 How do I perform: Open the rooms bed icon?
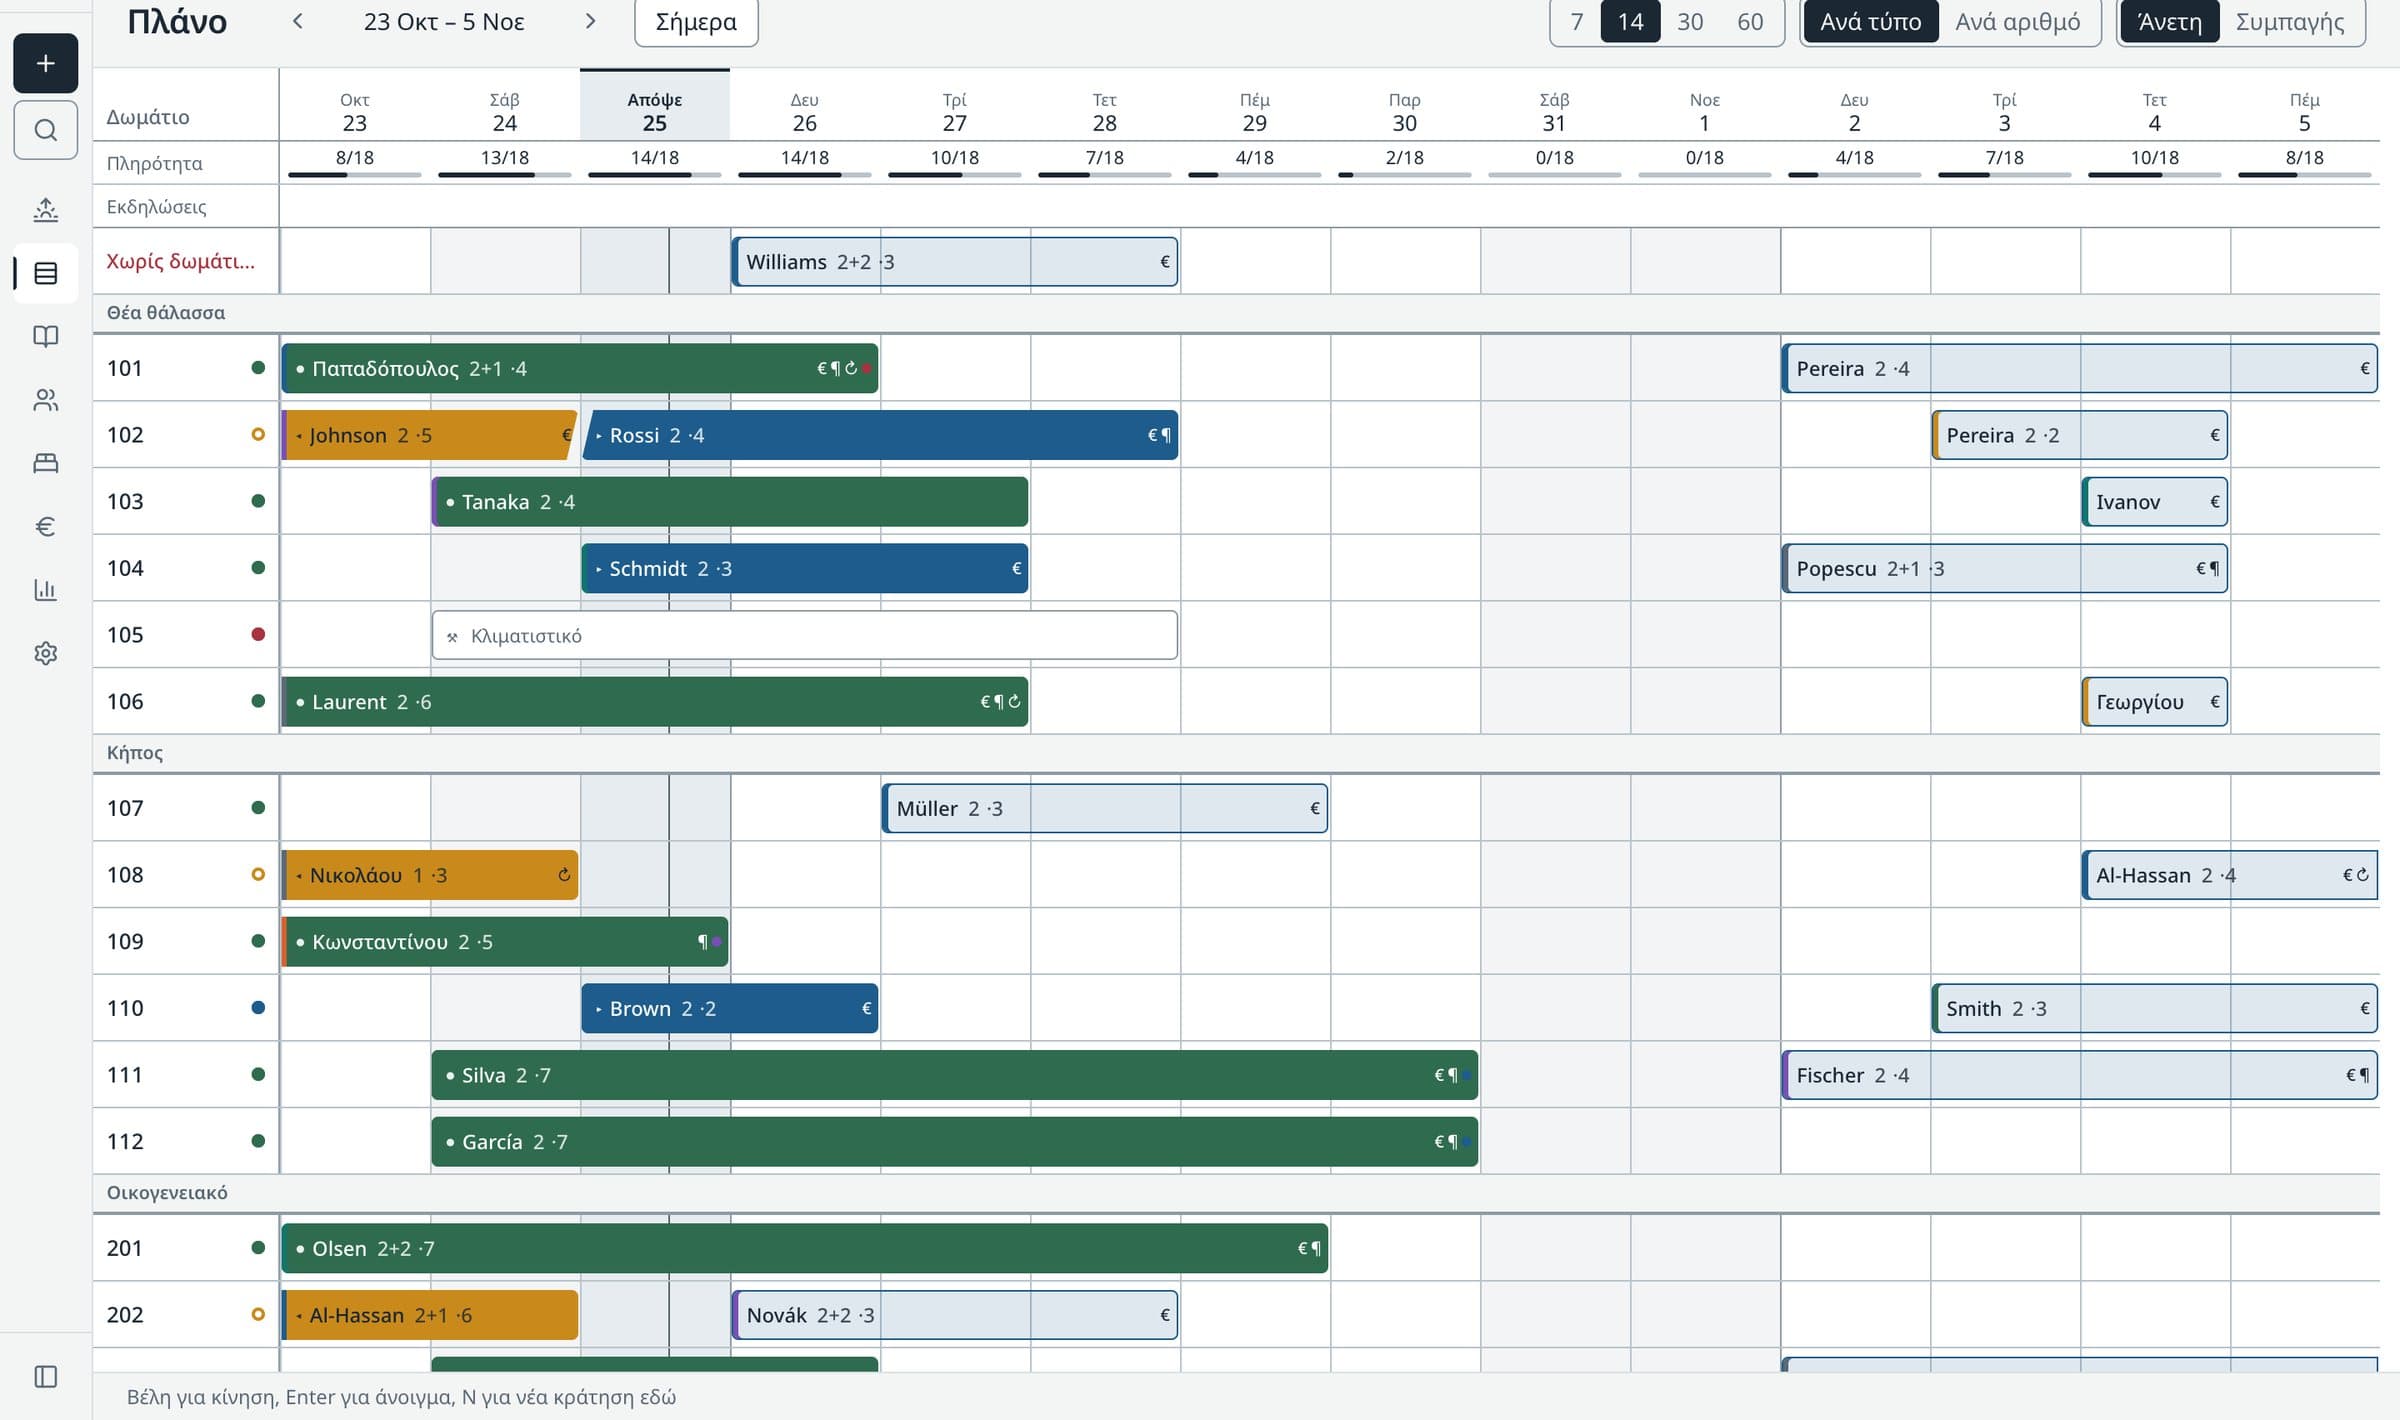click(45, 463)
